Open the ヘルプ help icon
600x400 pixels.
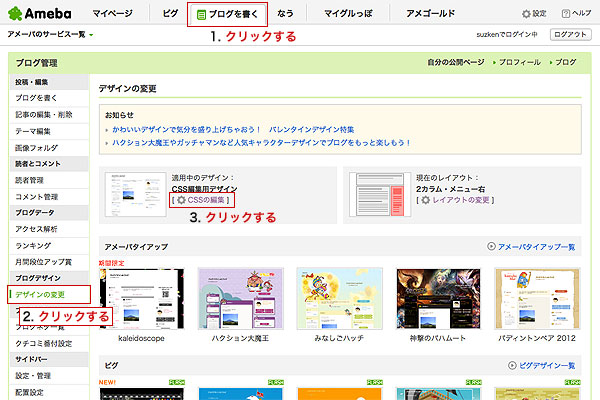coord(574,14)
